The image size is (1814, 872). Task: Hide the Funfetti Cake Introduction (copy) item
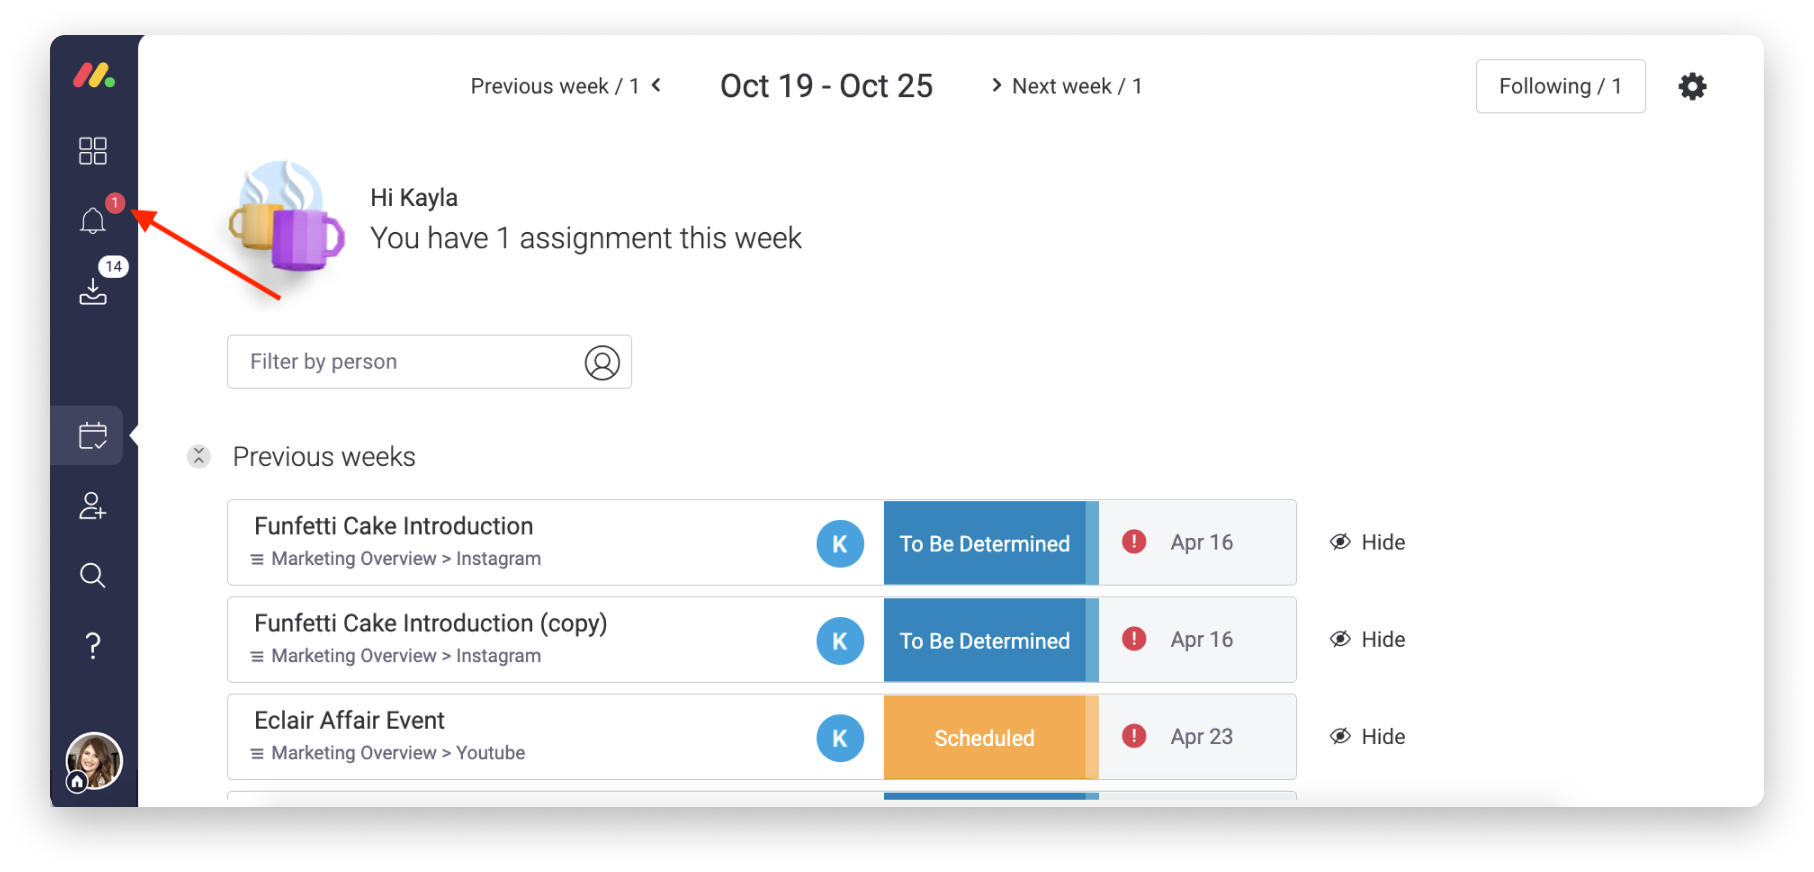(1367, 639)
